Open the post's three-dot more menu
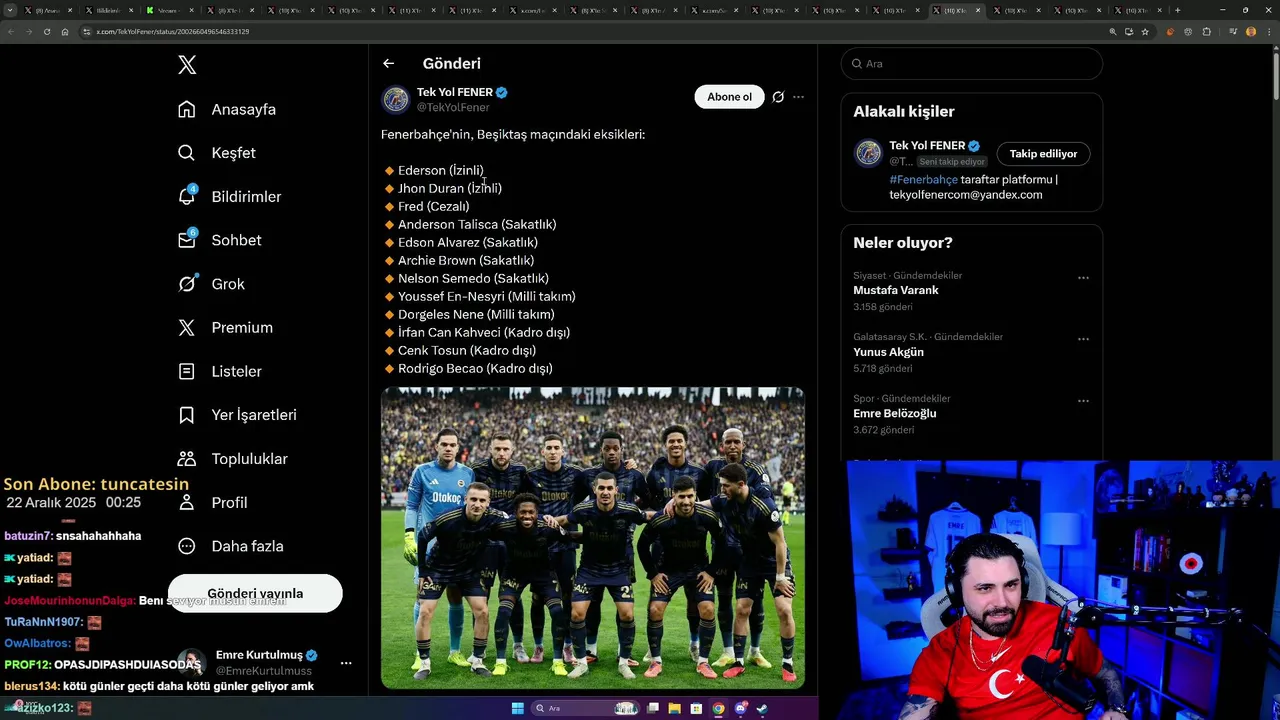This screenshot has height=720, width=1280. 798,97
